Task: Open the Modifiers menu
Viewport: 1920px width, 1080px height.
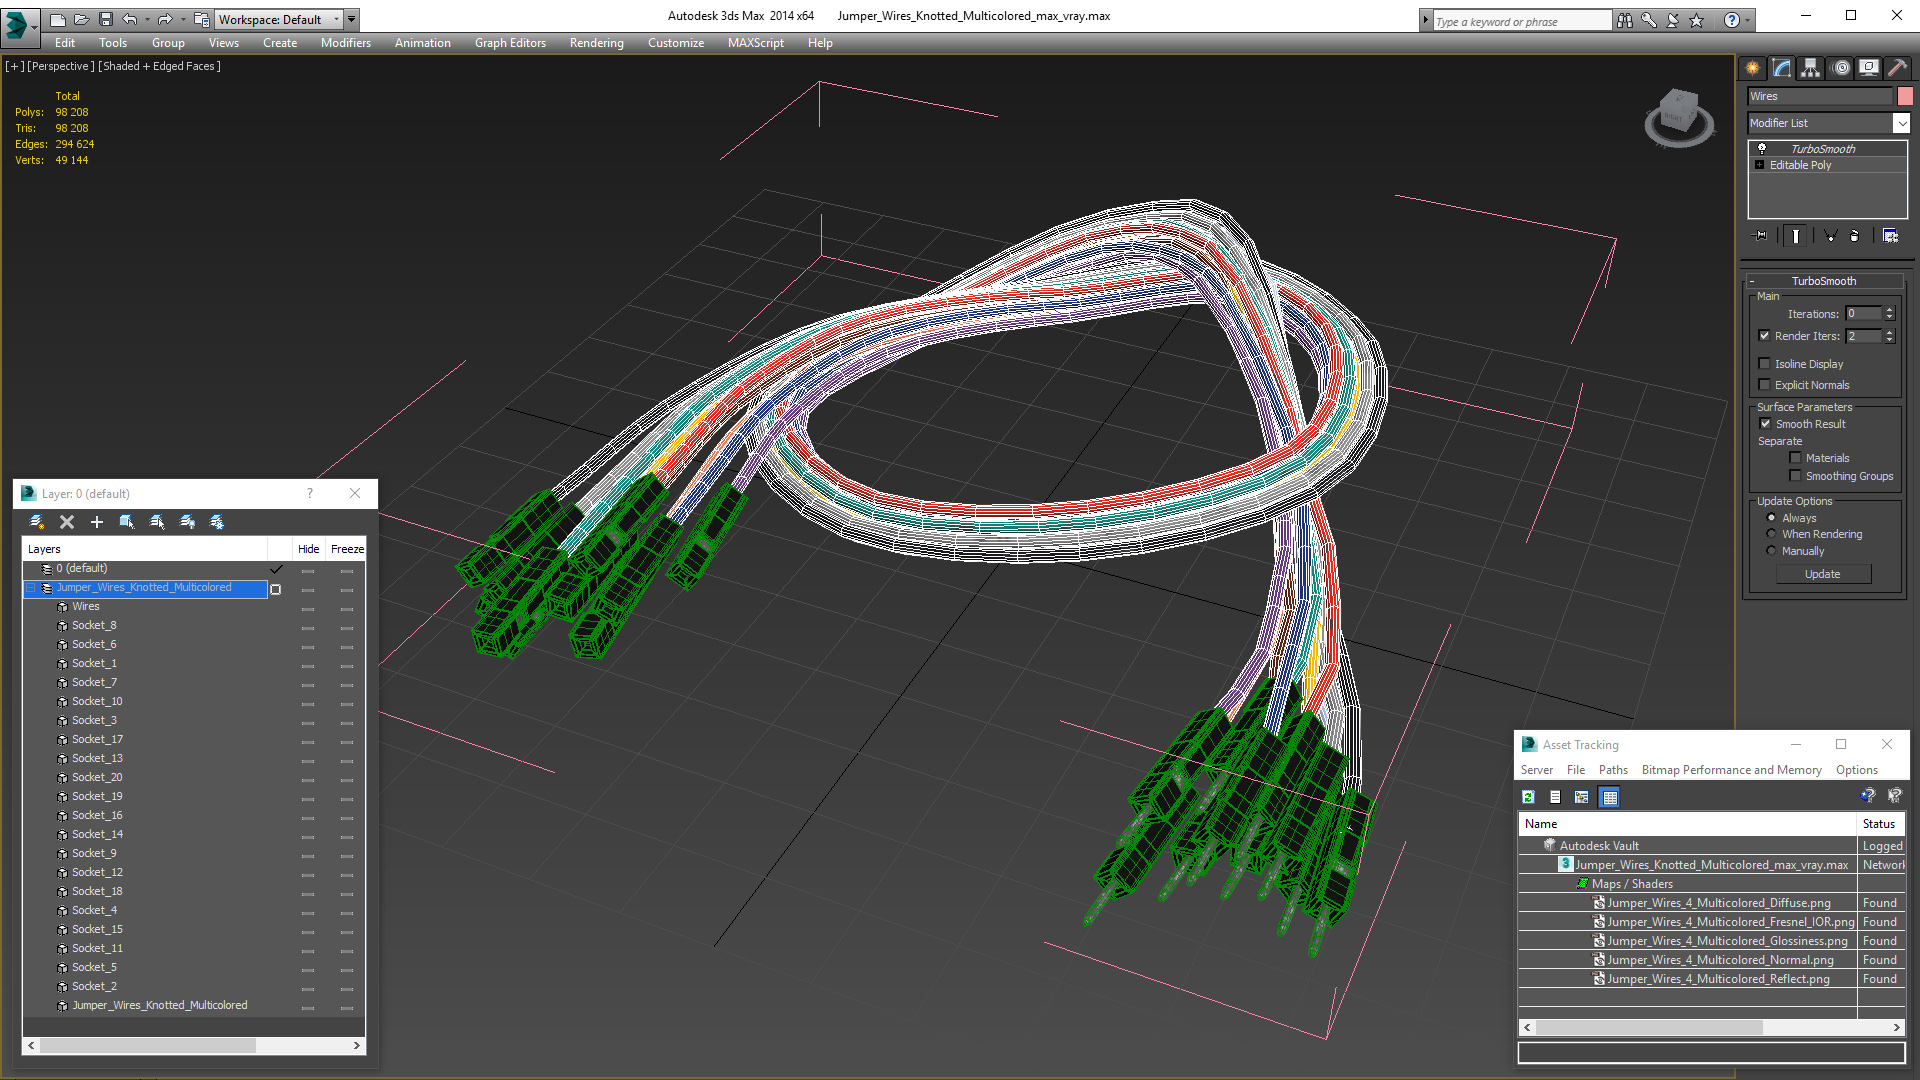Action: pos(345,43)
